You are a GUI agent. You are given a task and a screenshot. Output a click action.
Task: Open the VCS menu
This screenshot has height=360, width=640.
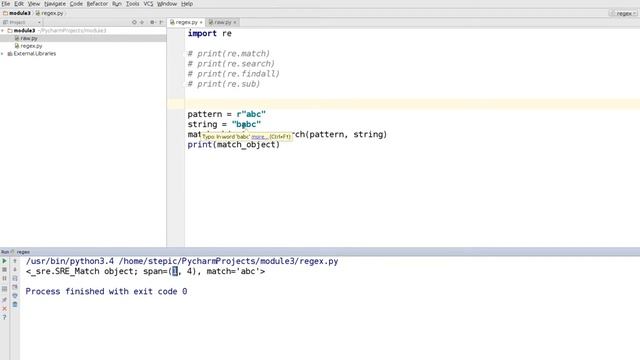point(148,4)
